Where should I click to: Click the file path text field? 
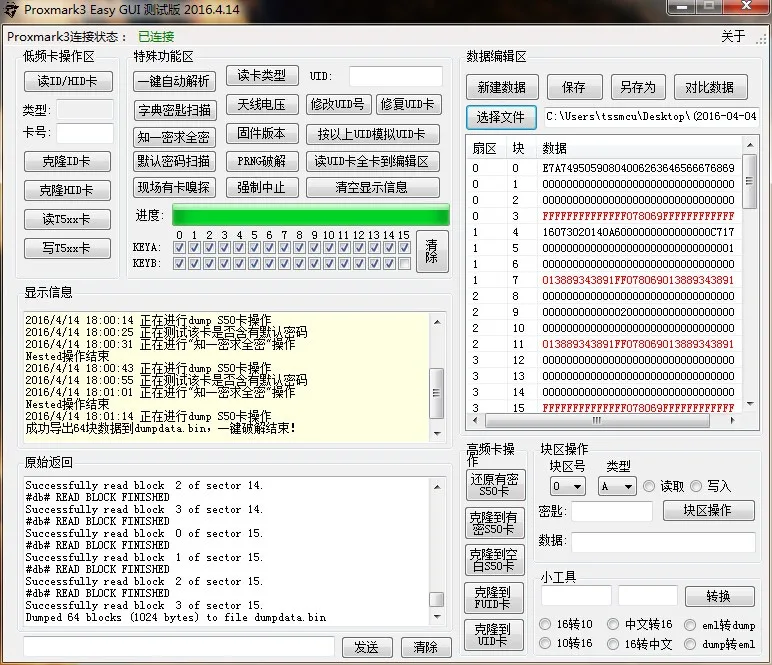(651, 117)
